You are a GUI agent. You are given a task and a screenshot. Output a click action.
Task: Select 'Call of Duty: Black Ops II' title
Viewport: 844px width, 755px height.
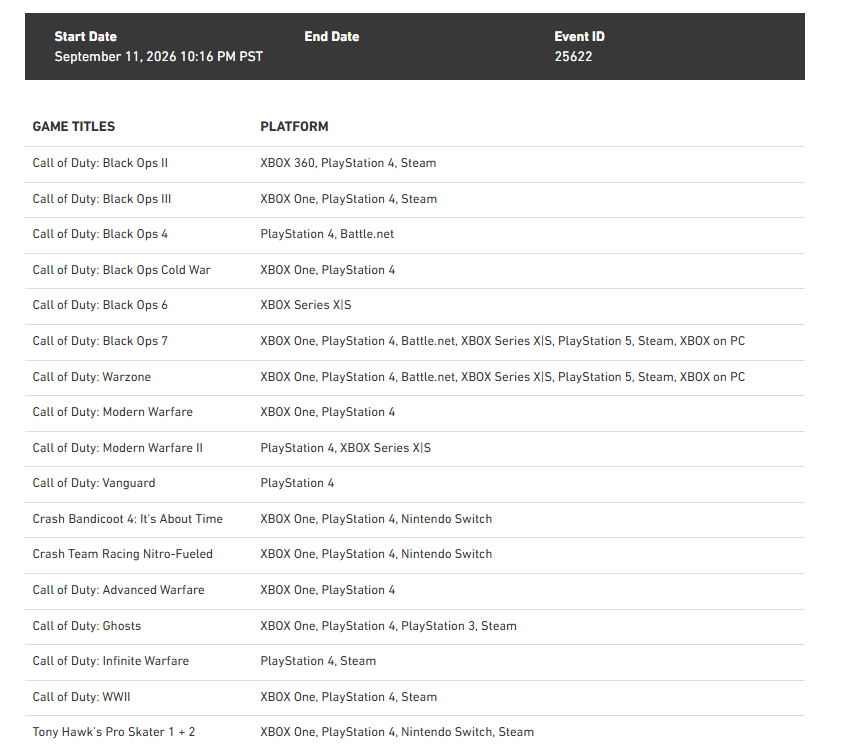(x=100, y=163)
